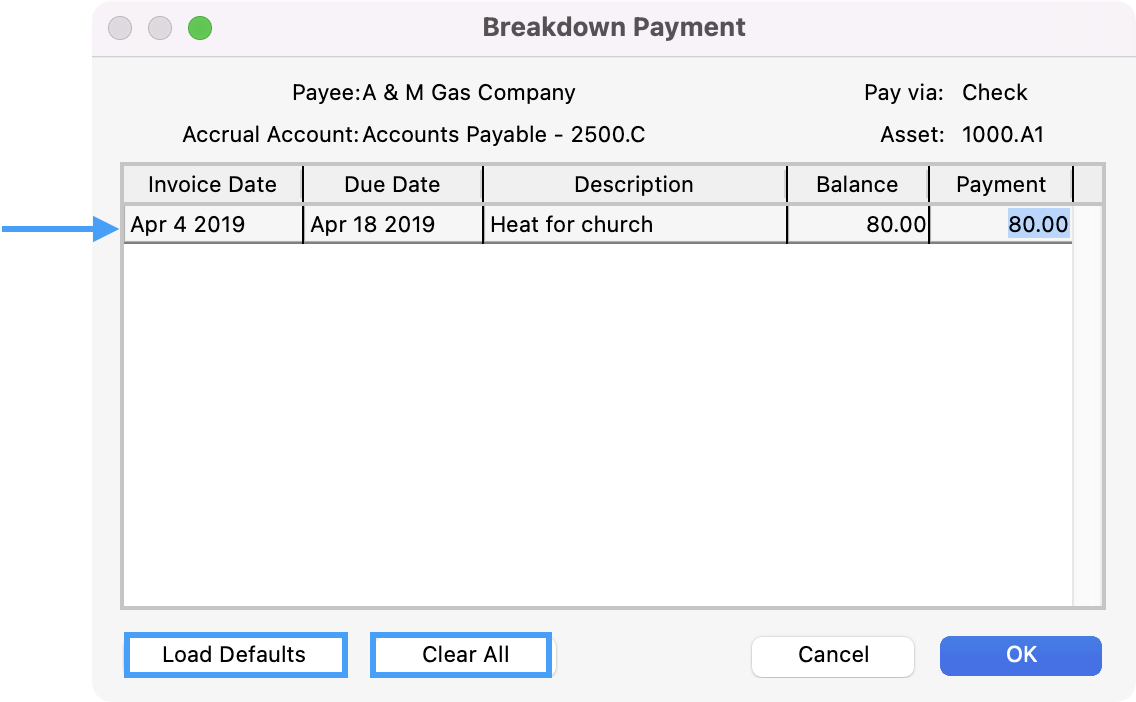
Task: Click the Payment column header
Action: [x=1001, y=185]
